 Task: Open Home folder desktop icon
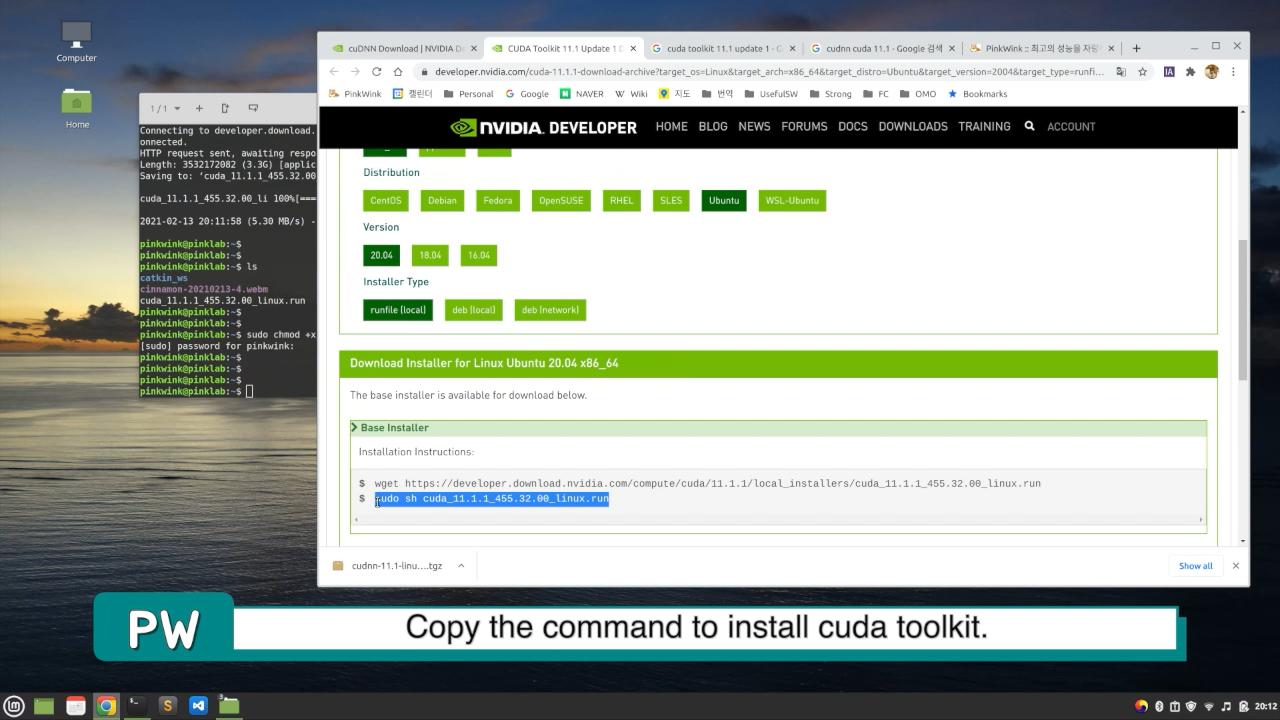77,108
